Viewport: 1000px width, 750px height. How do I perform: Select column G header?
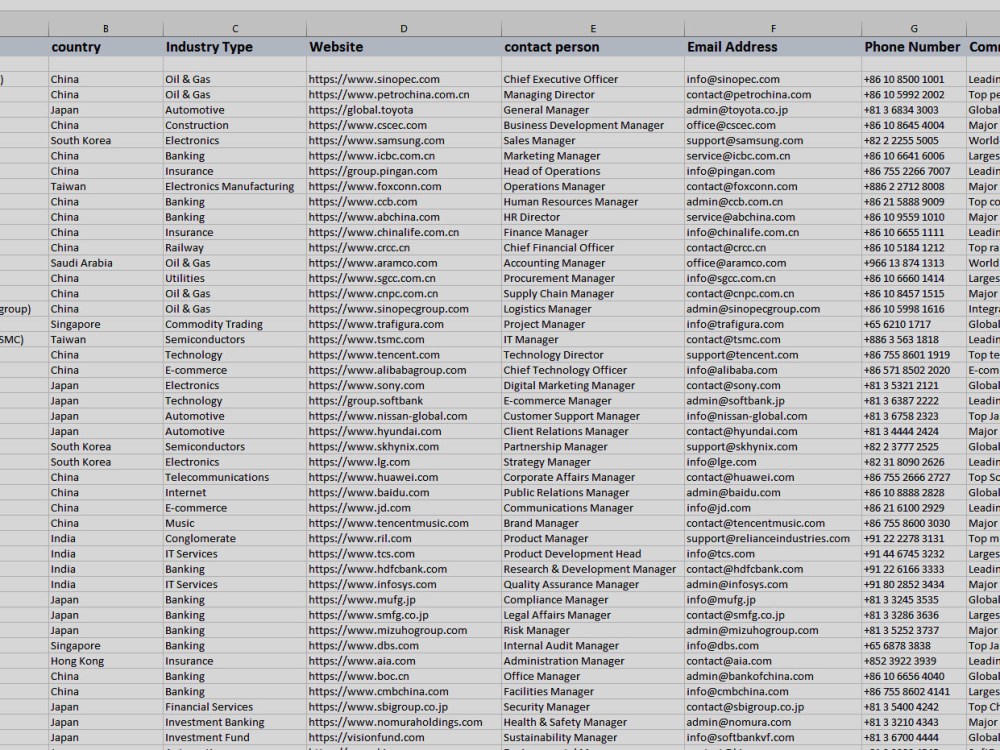tap(914, 29)
